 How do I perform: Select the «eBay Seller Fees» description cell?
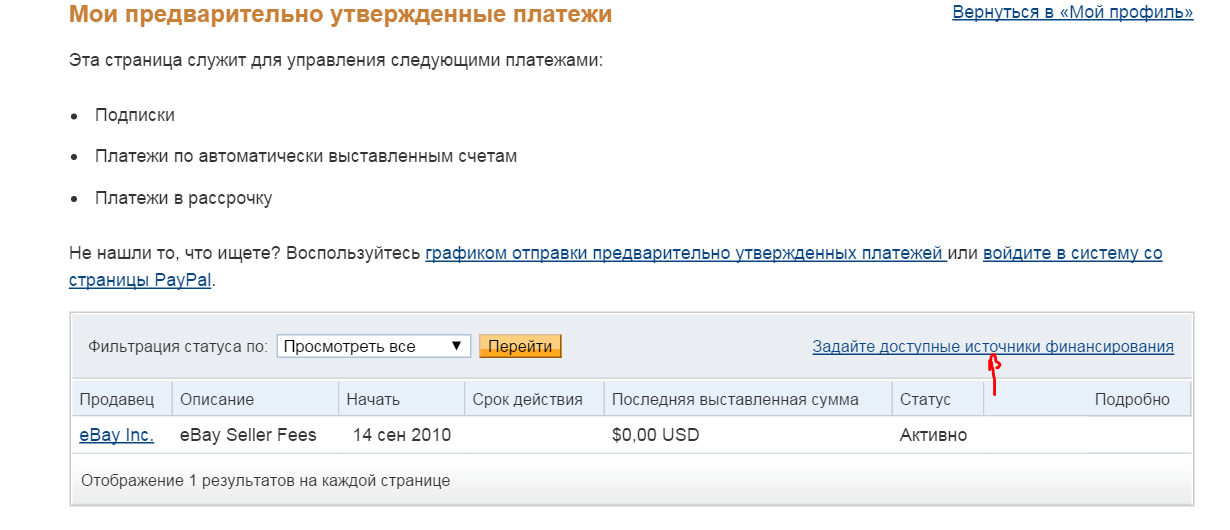[x=248, y=435]
